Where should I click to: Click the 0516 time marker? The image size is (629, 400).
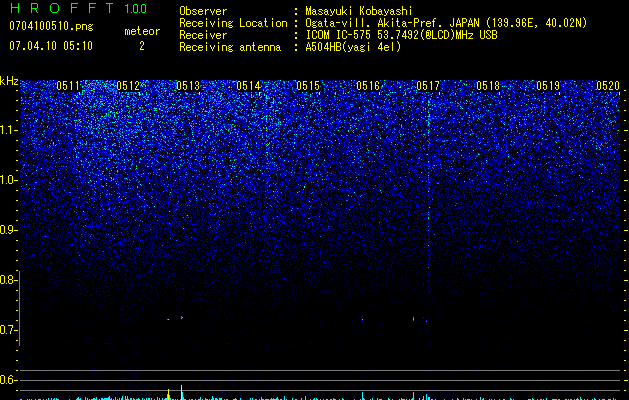click(x=368, y=86)
